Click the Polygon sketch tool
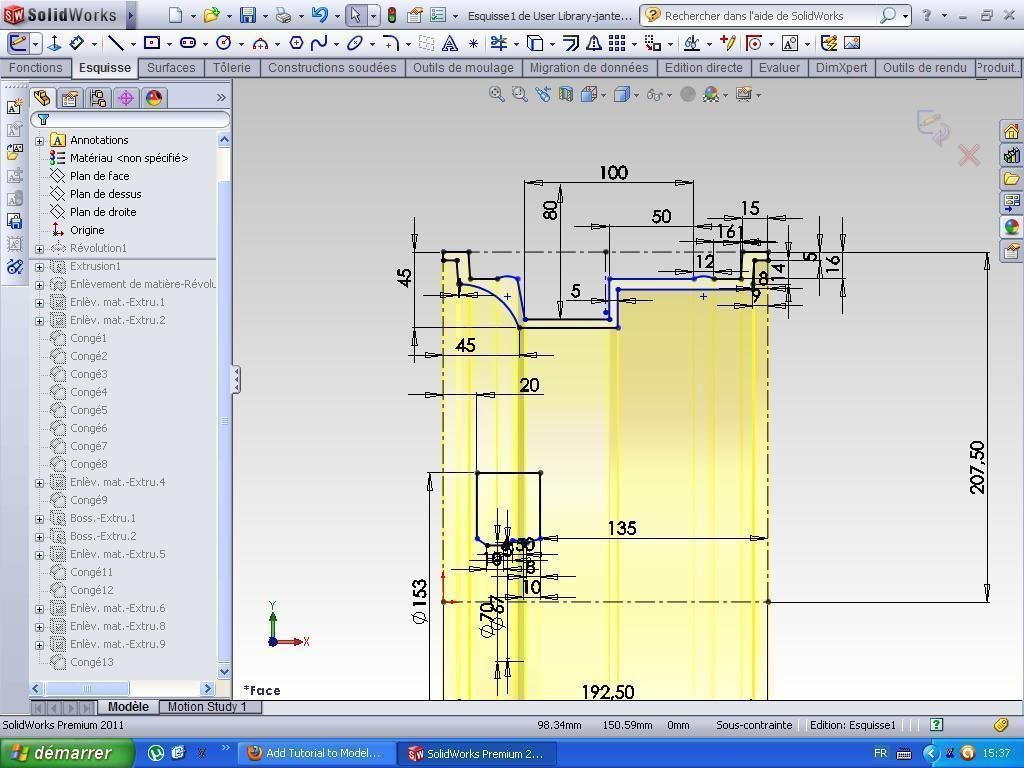 (296, 43)
